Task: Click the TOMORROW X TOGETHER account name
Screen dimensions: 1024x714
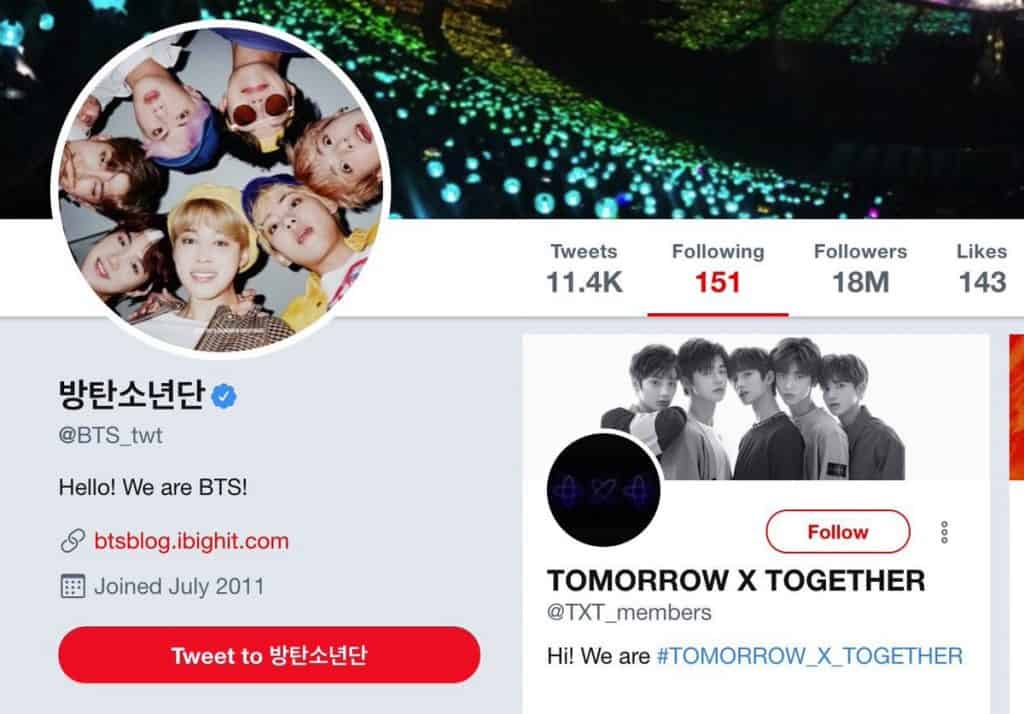Action: point(736,580)
